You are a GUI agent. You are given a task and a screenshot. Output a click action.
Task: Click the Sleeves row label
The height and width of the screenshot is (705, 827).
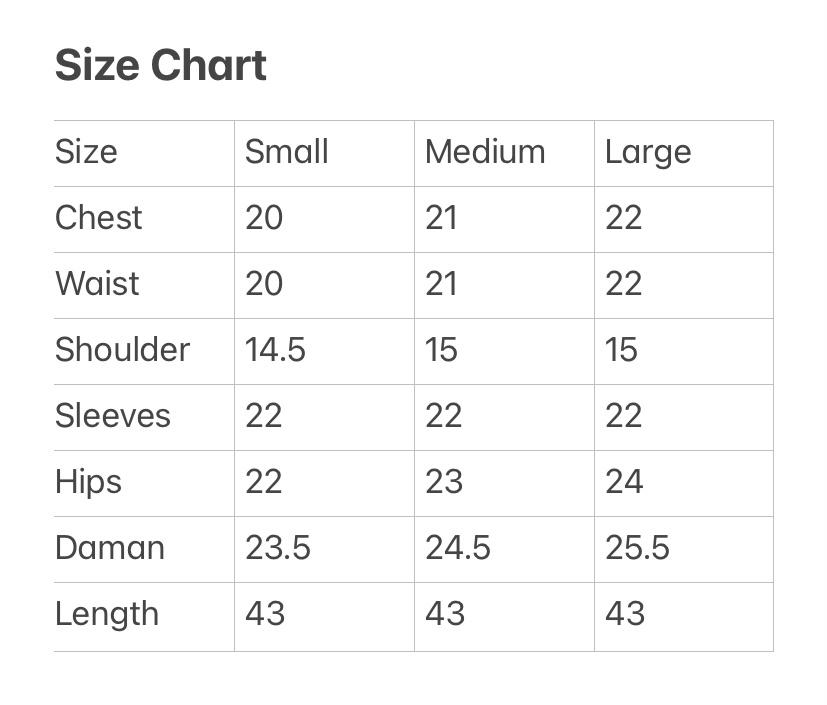click(x=112, y=416)
